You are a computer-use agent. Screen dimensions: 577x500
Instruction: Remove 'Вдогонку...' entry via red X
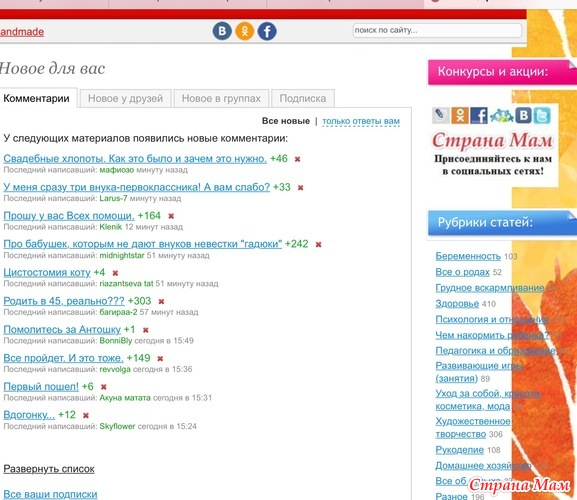pyautogui.click(x=86, y=415)
